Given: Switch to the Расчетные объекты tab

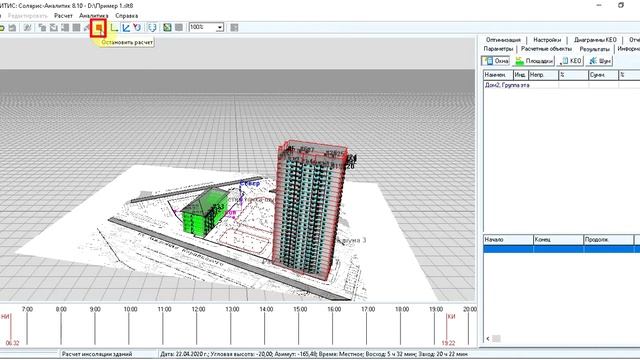Looking at the screenshot, I should tap(546, 49).
